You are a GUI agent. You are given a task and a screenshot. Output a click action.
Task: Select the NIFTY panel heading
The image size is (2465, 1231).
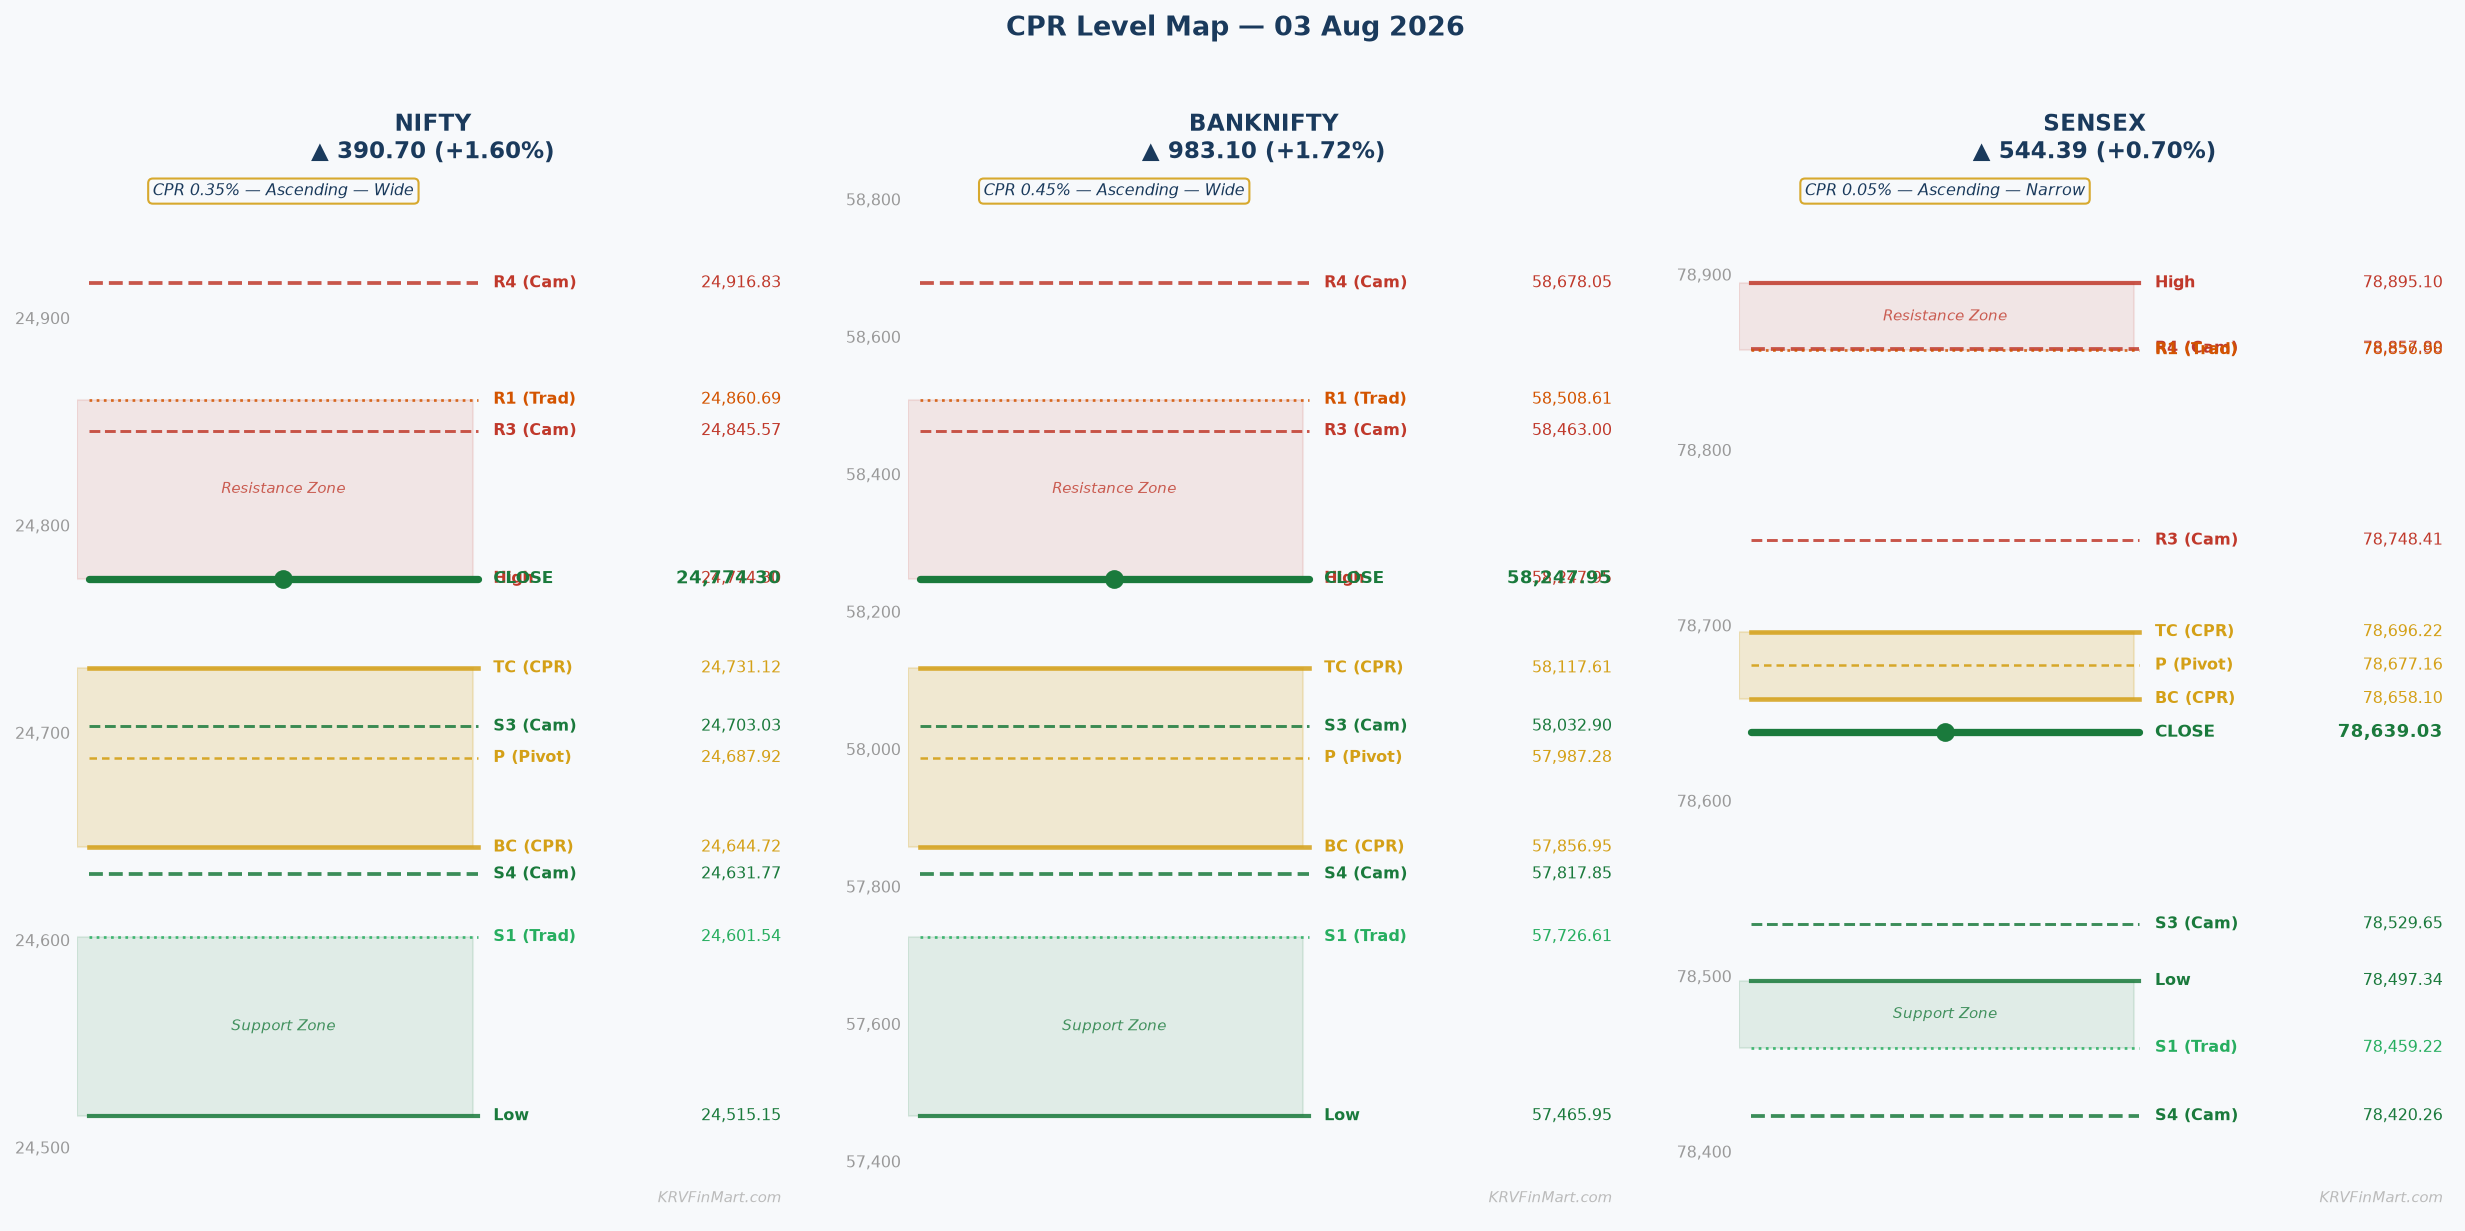pyautogui.click(x=432, y=124)
